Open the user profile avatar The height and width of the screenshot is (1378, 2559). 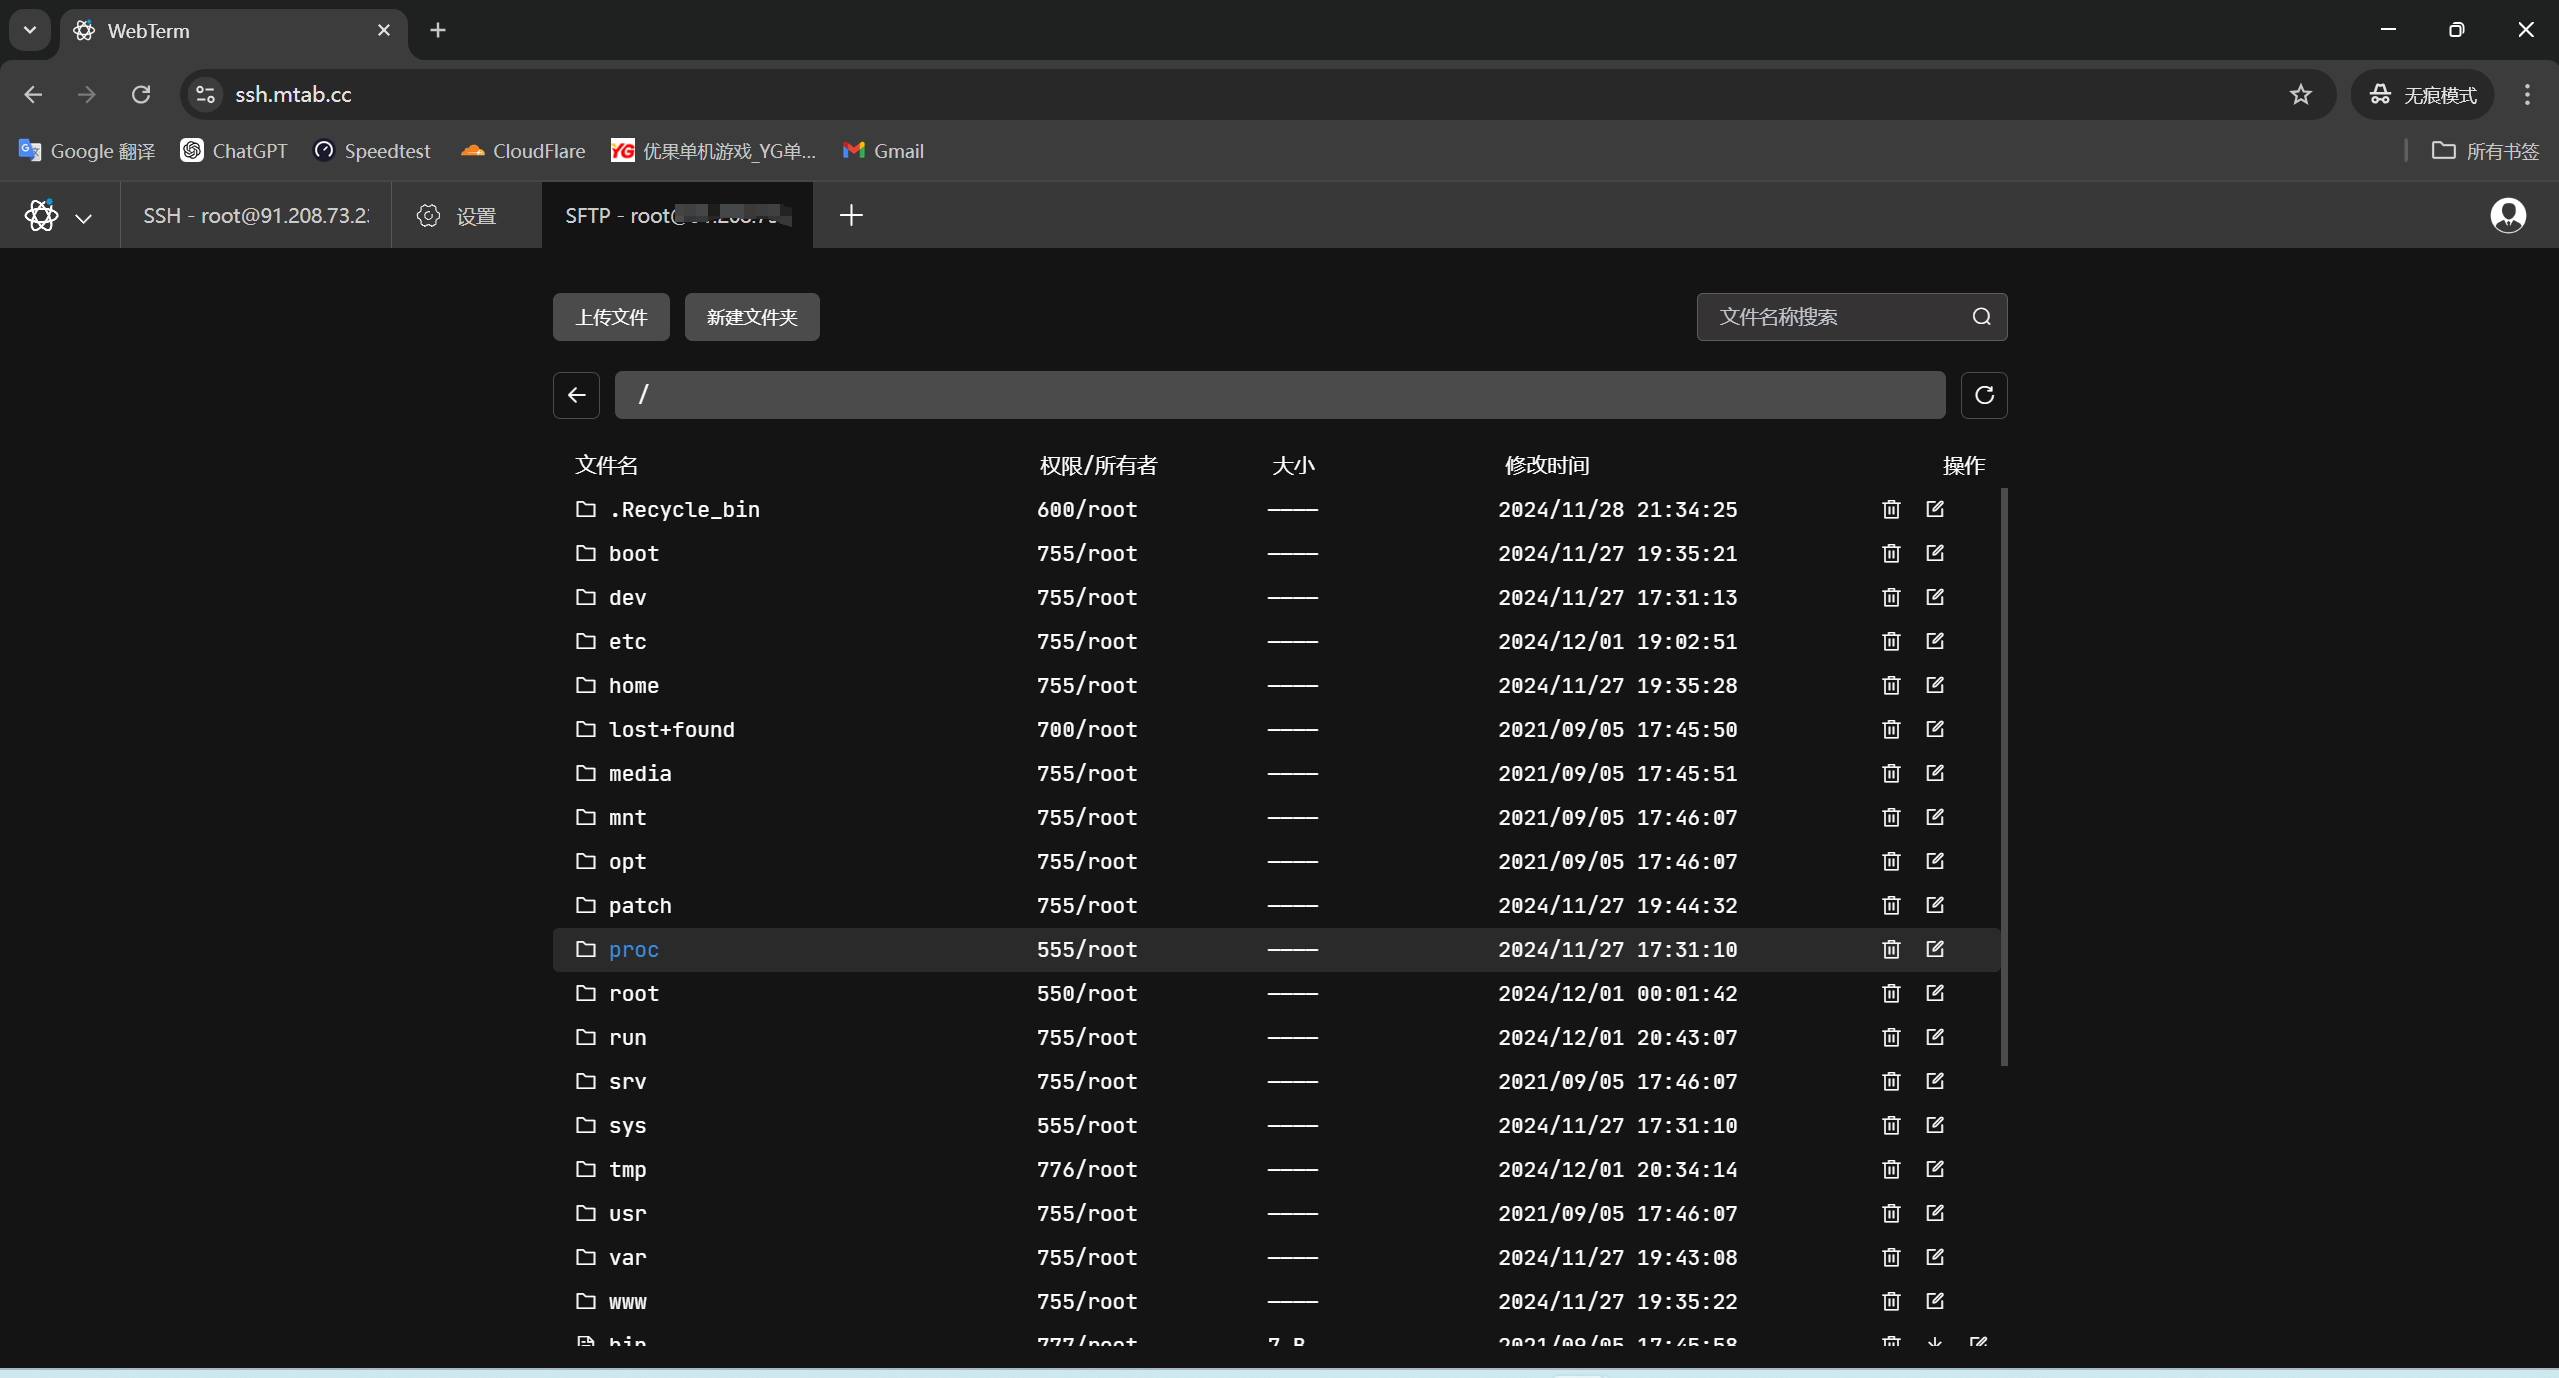pos(2507,215)
